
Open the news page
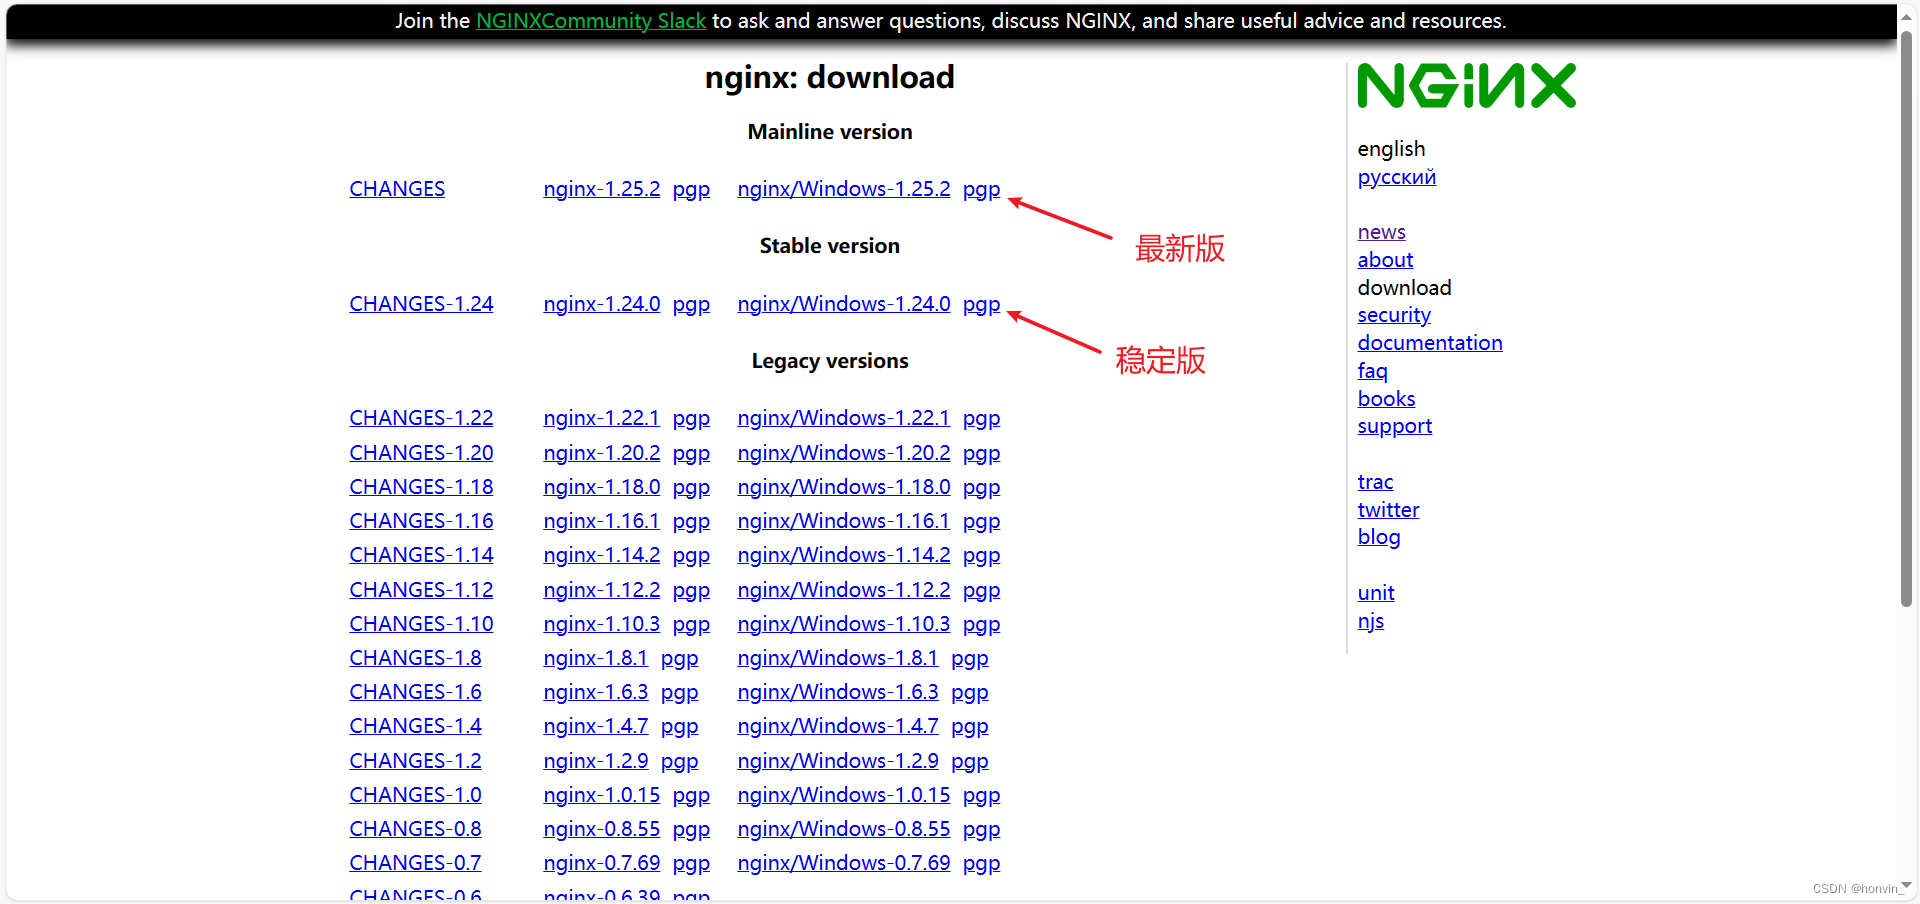1381,232
